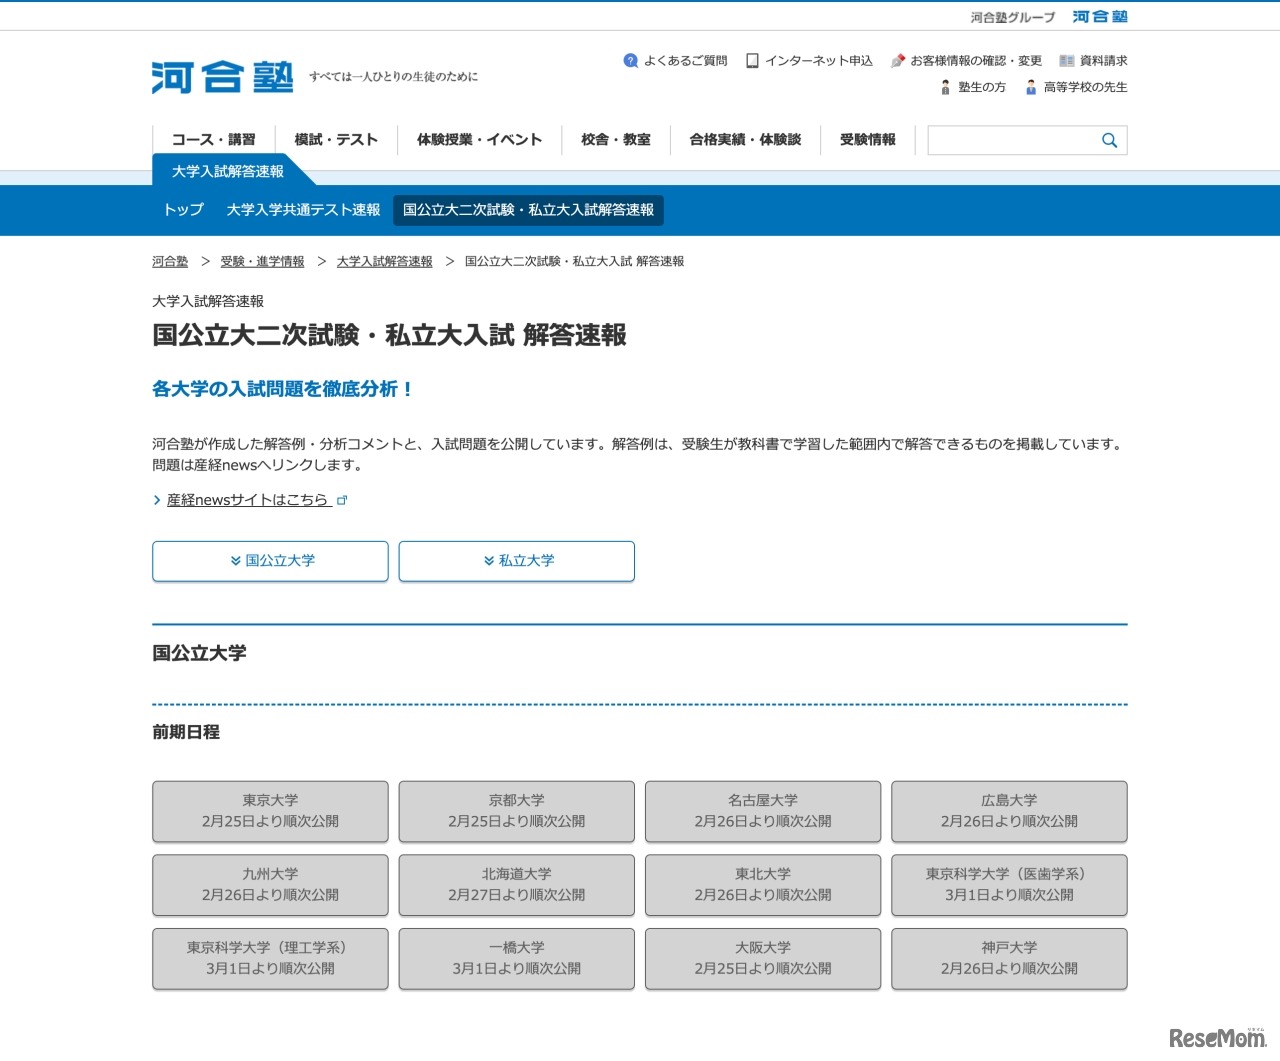Open インターネット申込 link
Image resolution: width=1280 pixels, height=1061 pixels.
tap(818, 61)
